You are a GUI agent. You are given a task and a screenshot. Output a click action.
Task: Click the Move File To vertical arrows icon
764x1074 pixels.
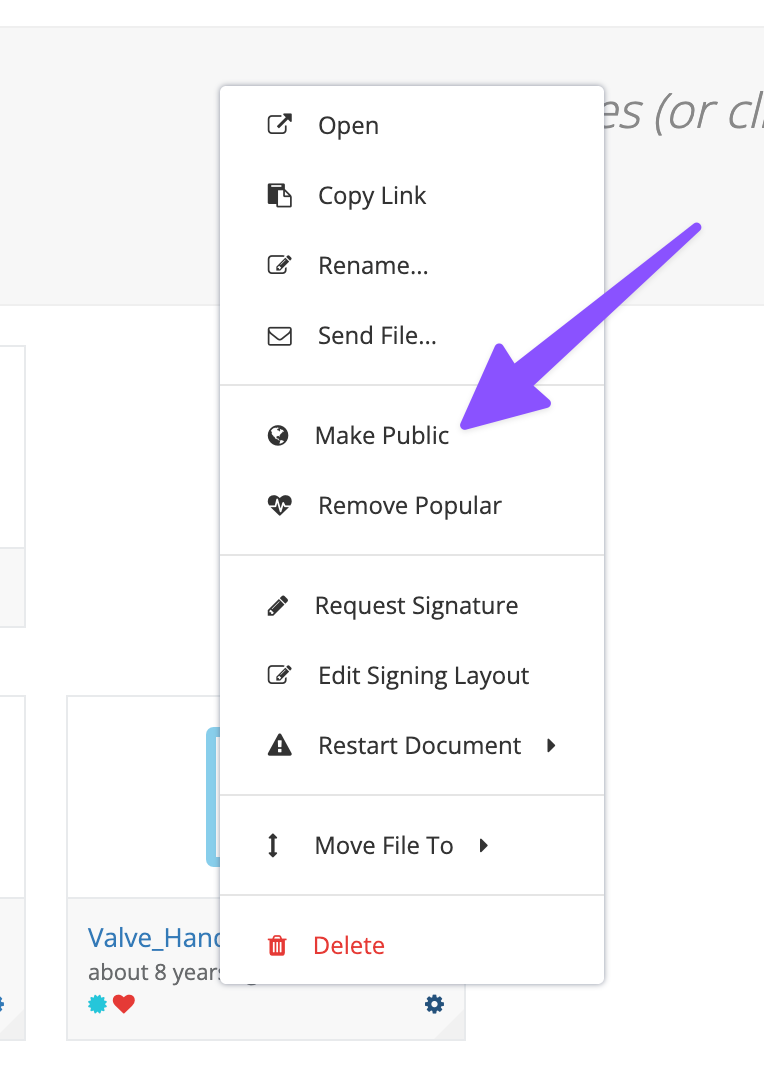coord(273,846)
